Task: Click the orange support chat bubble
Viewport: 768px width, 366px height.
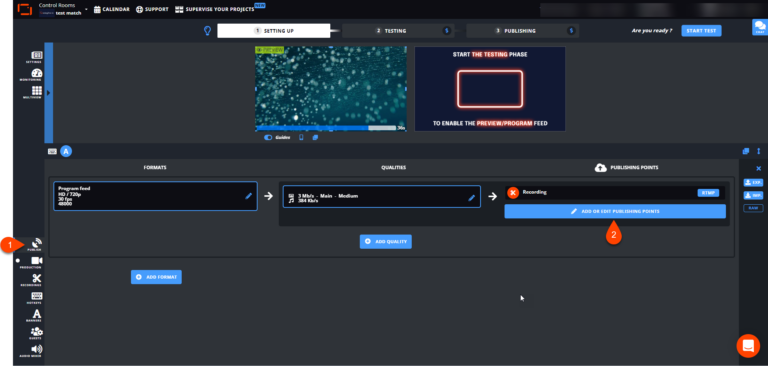Action: point(748,346)
